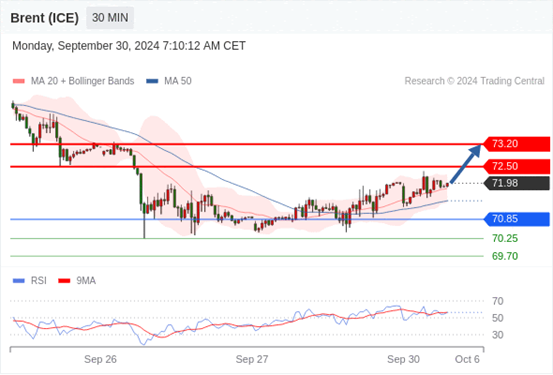This screenshot has height=375, width=553.
Task: Click the date and time line
Action: (x=129, y=46)
